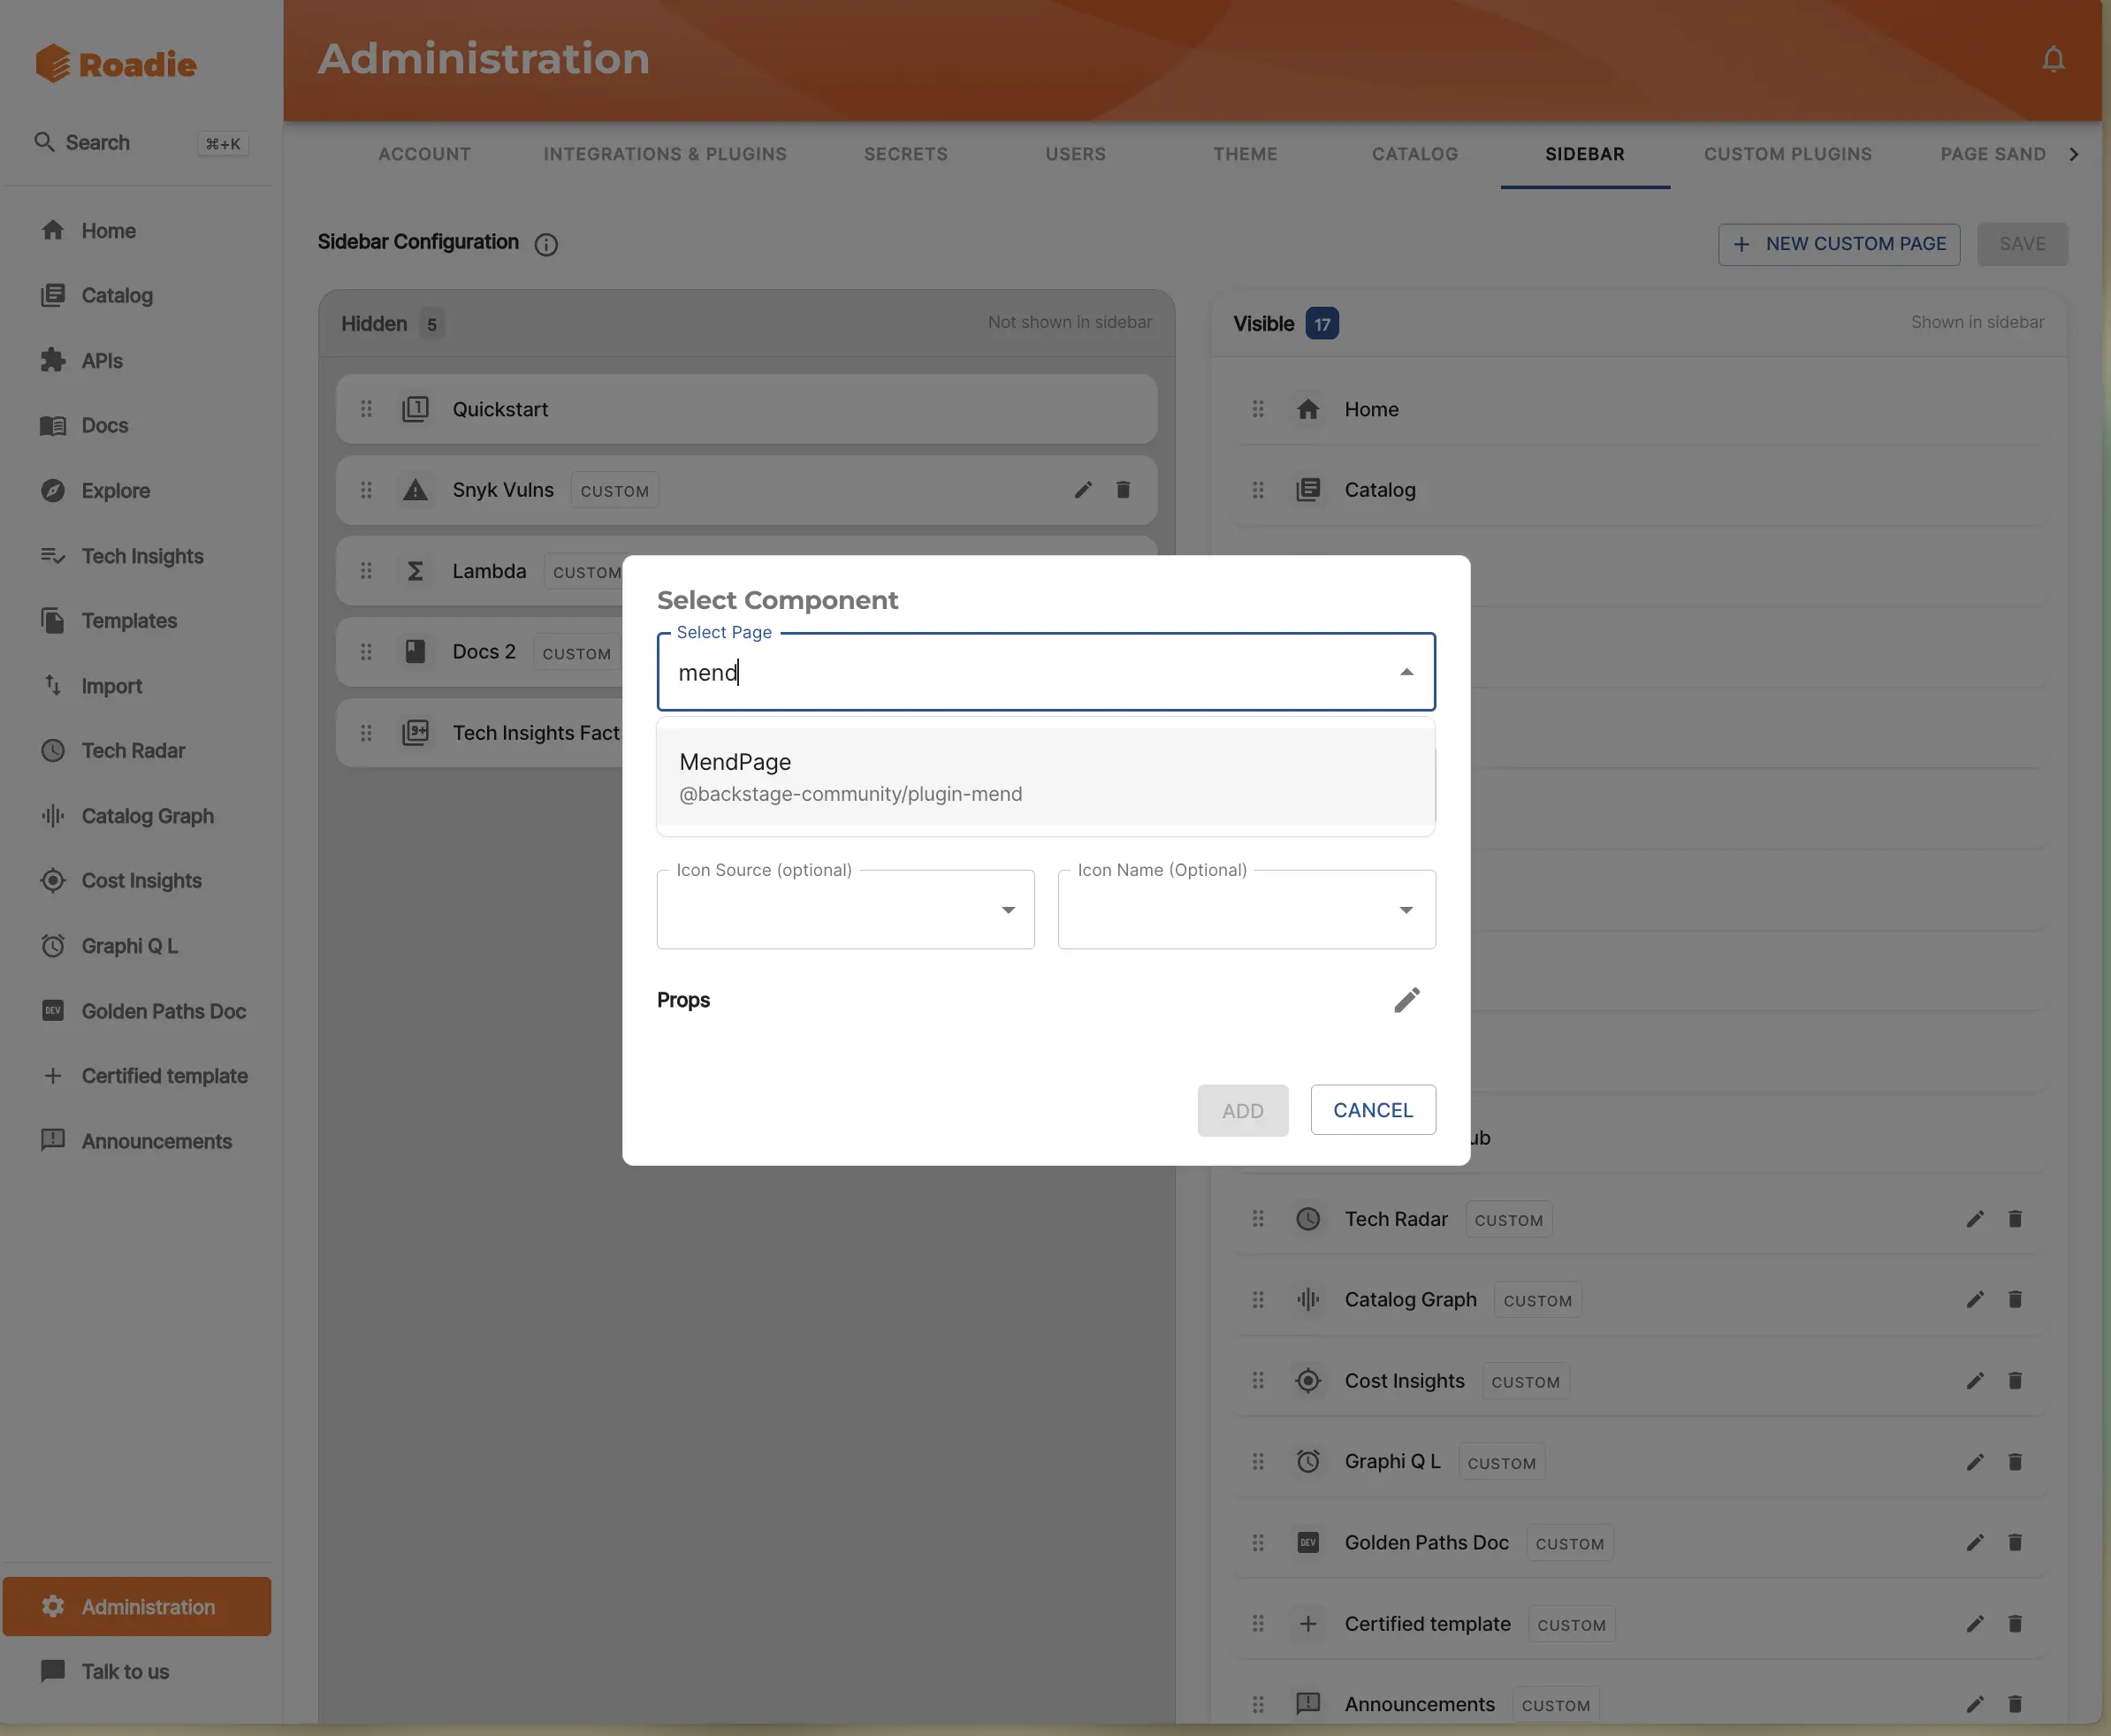The width and height of the screenshot is (2111, 1736).
Task: Open the Cost Insights target icon
Action: 53,880
